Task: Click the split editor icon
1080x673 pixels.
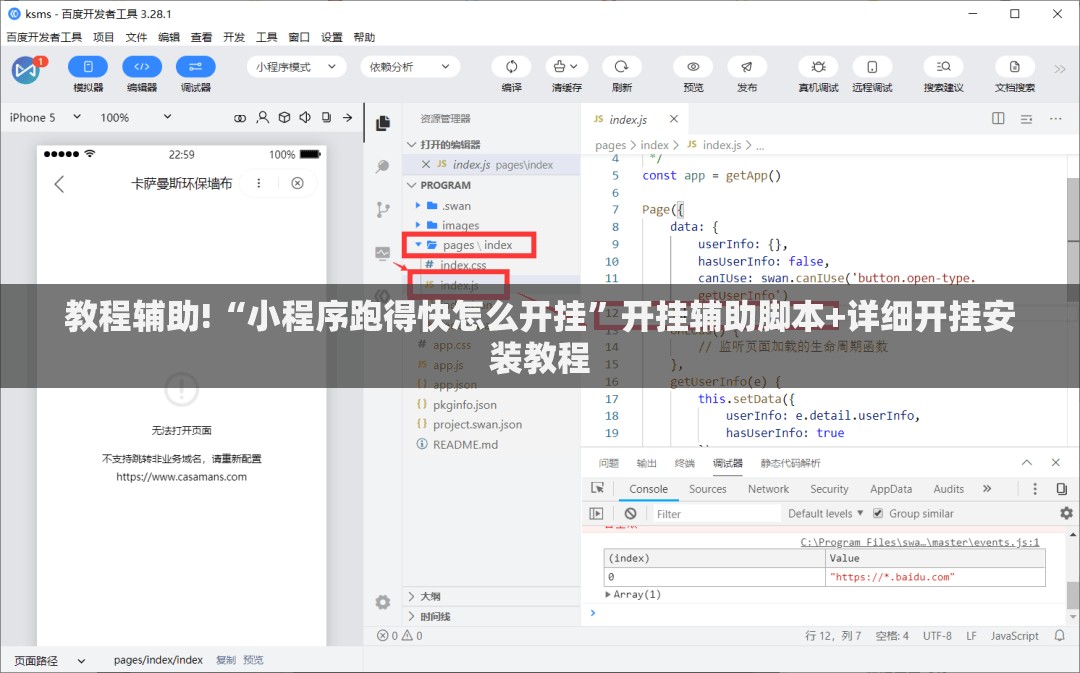Action: [x=998, y=118]
